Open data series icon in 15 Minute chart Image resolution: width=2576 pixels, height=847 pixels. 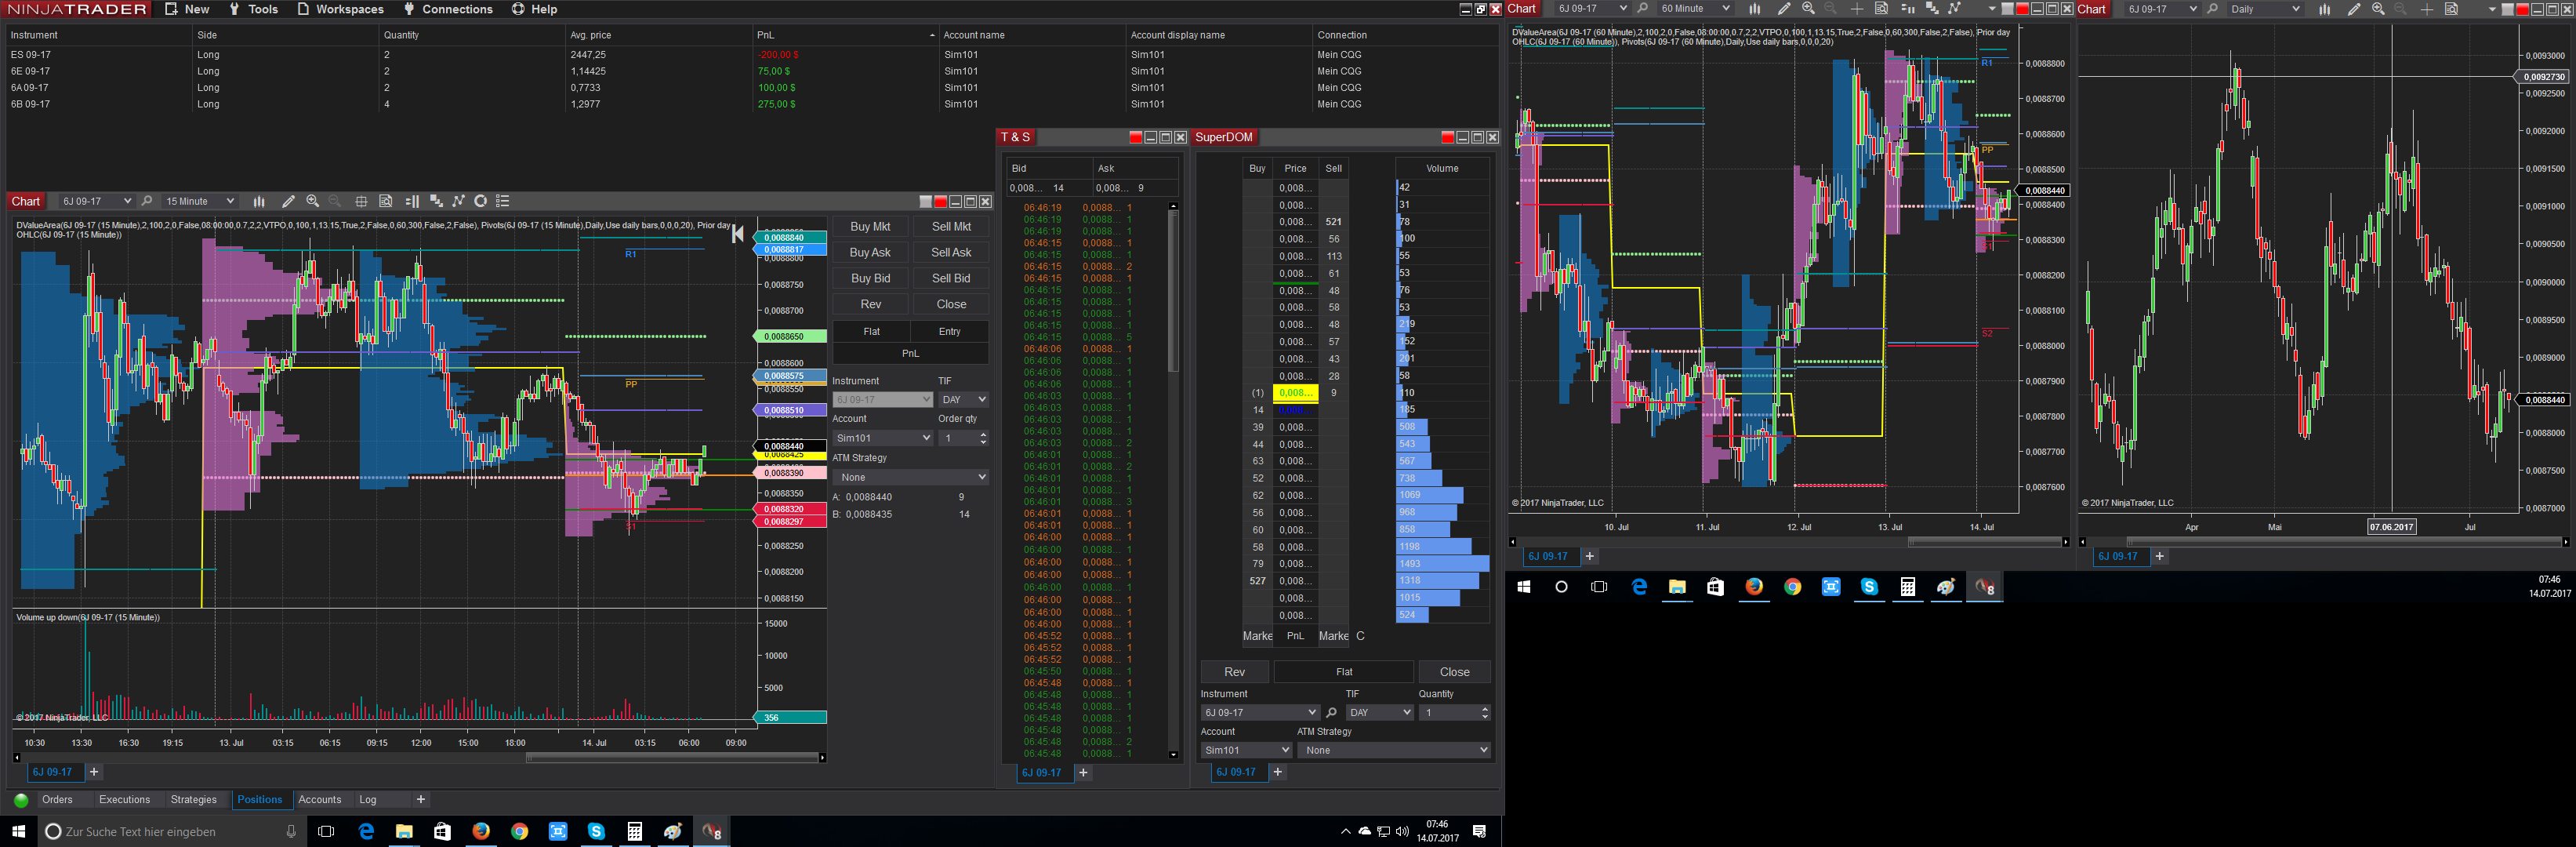[435, 201]
